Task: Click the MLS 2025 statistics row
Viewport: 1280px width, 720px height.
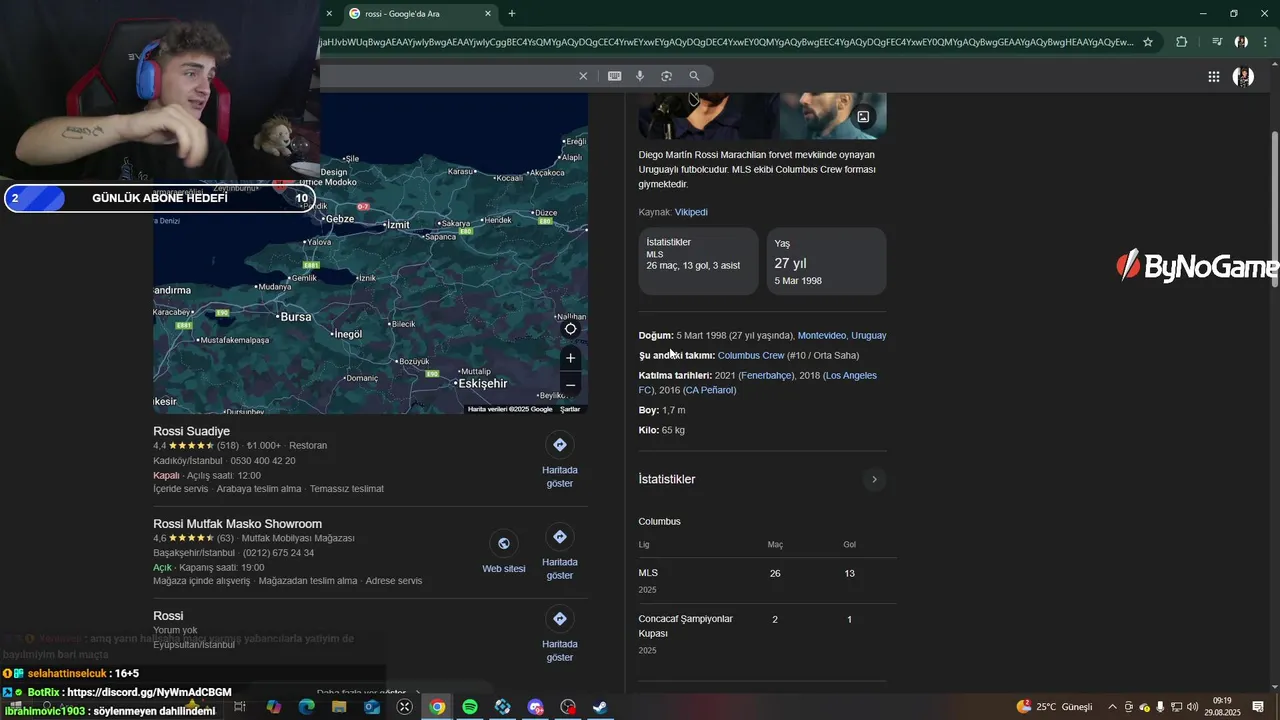Action: 767,580
